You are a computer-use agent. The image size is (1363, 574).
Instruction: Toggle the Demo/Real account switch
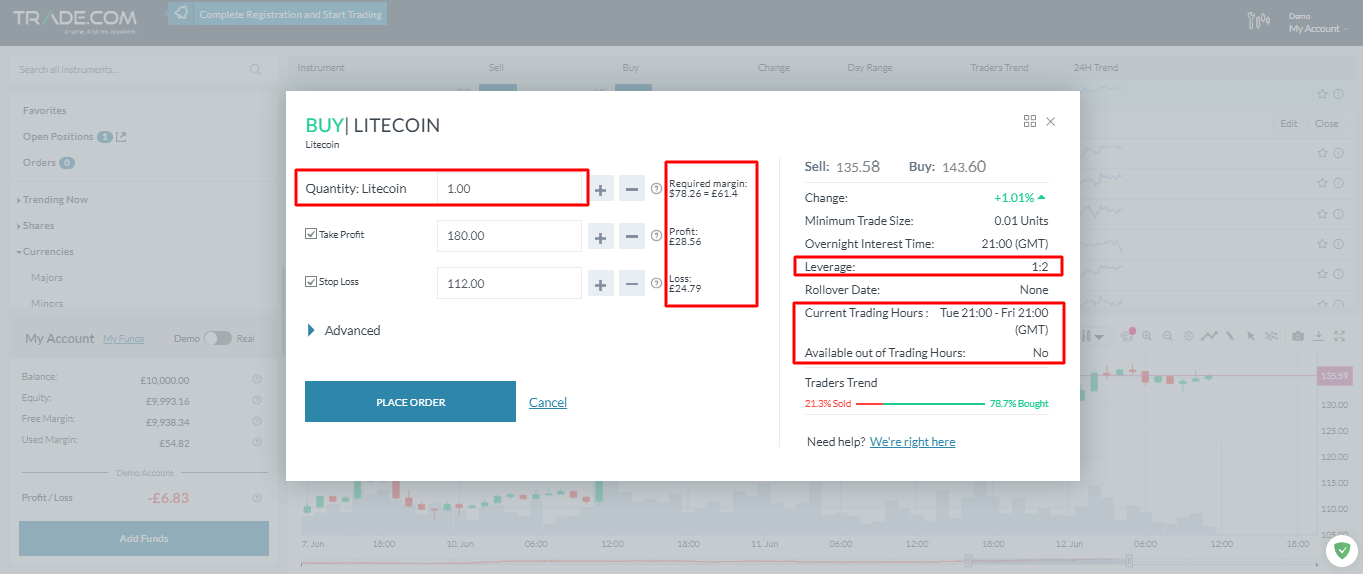pyautogui.click(x=217, y=338)
